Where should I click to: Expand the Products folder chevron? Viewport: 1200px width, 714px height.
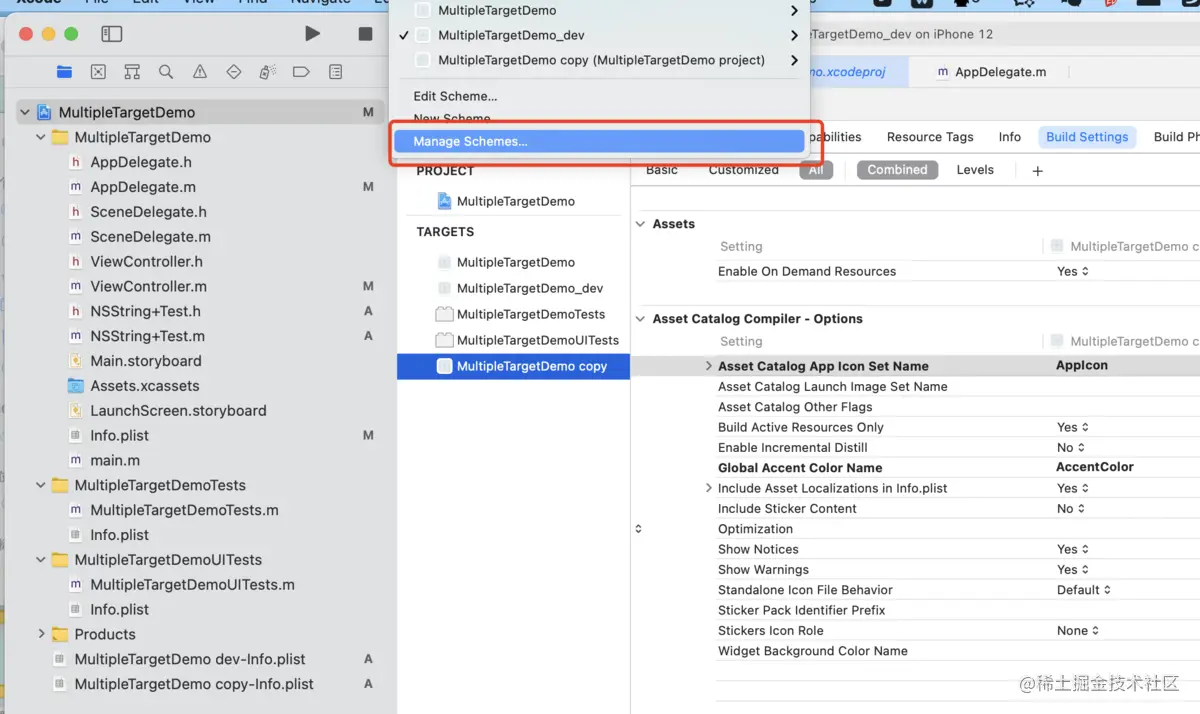coord(41,634)
